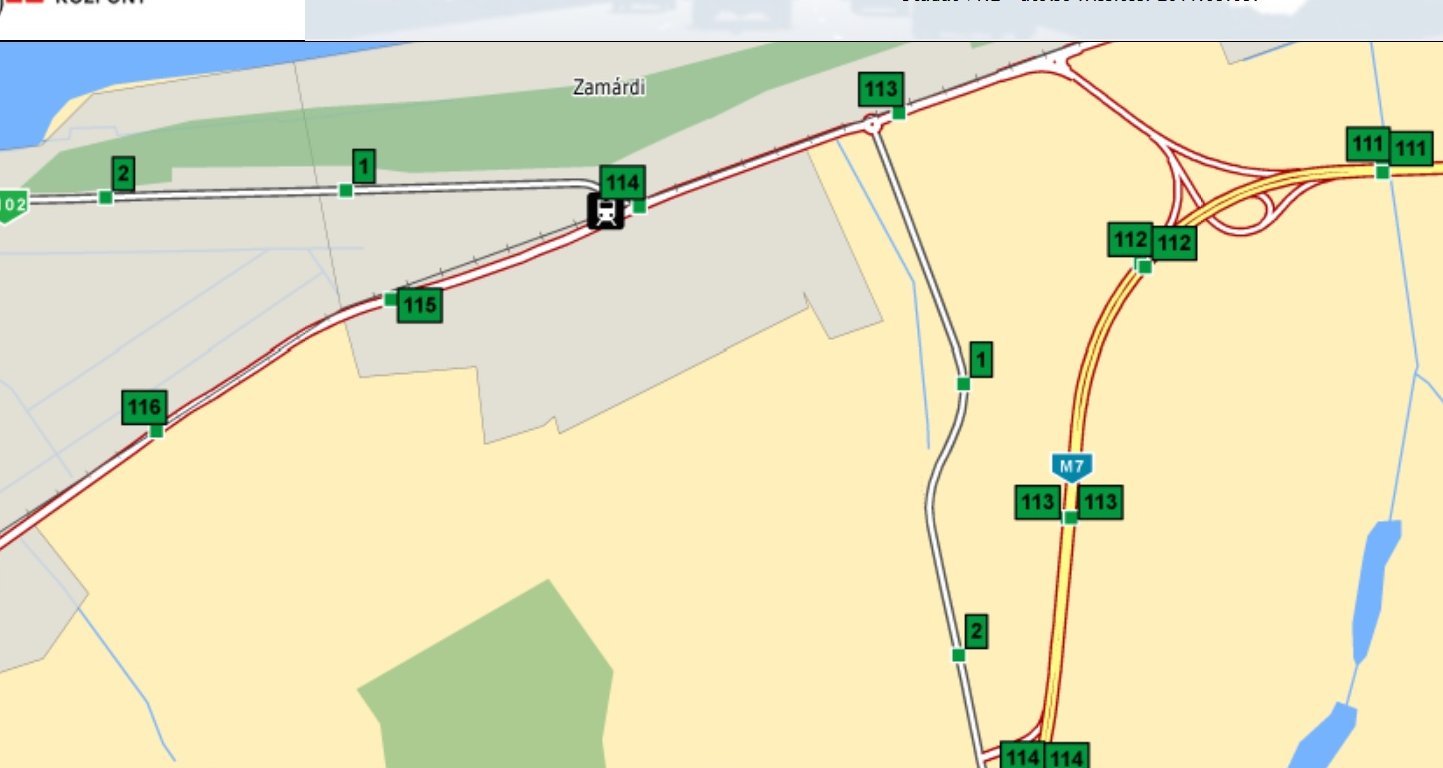Click the train station icon near Zamárdi
The width and height of the screenshot is (1443, 768).
pyautogui.click(x=605, y=212)
